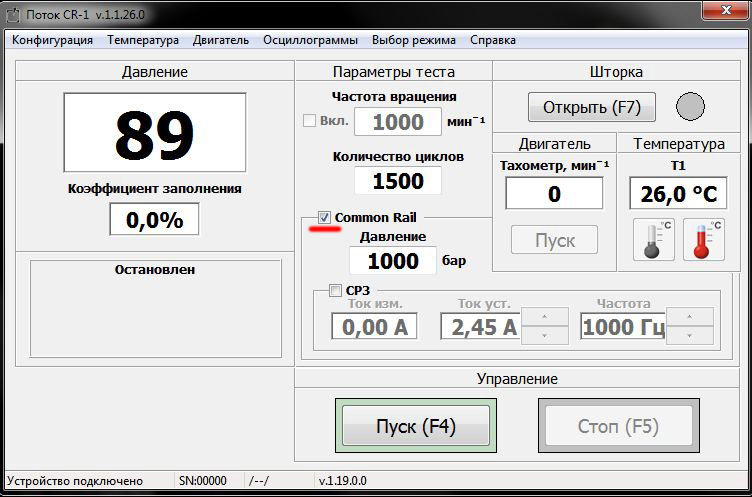Open the Справка menu
752x497 pixels.
[493, 40]
